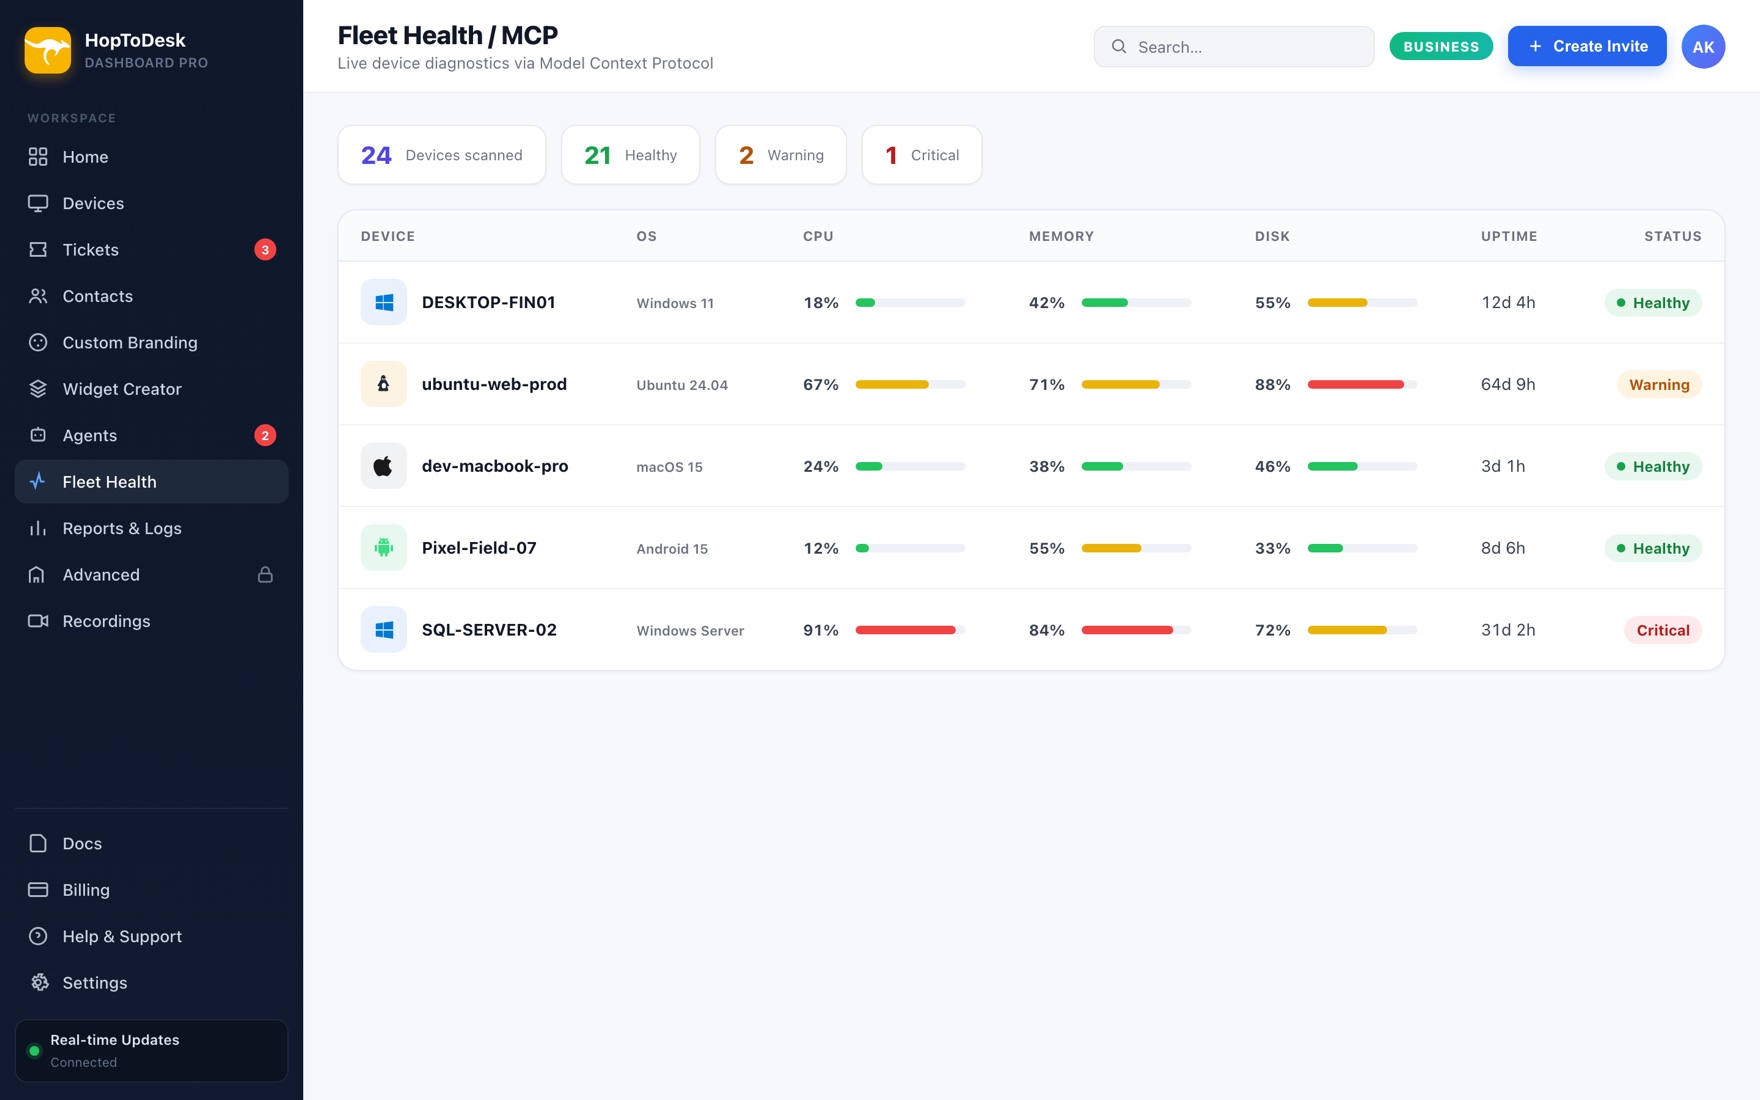
Task: Click the Android icon for Pixel-Field-07
Action: (x=384, y=548)
